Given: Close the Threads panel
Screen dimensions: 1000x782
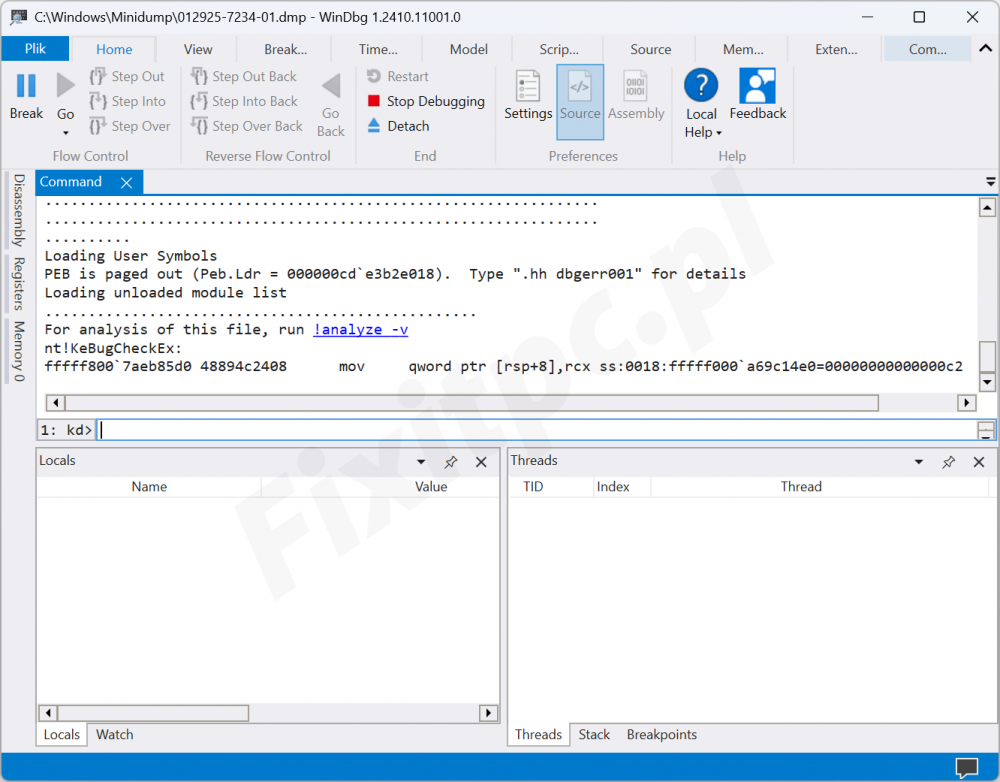Looking at the screenshot, I should coord(979,462).
